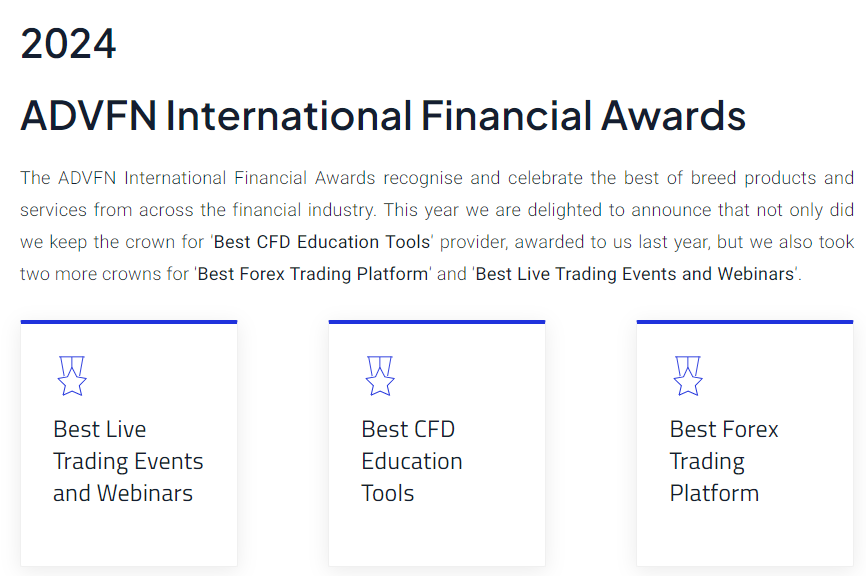Click bold 'Best CFD Education Tools' in the paragraph
866x576 pixels.
(x=322, y=242)
